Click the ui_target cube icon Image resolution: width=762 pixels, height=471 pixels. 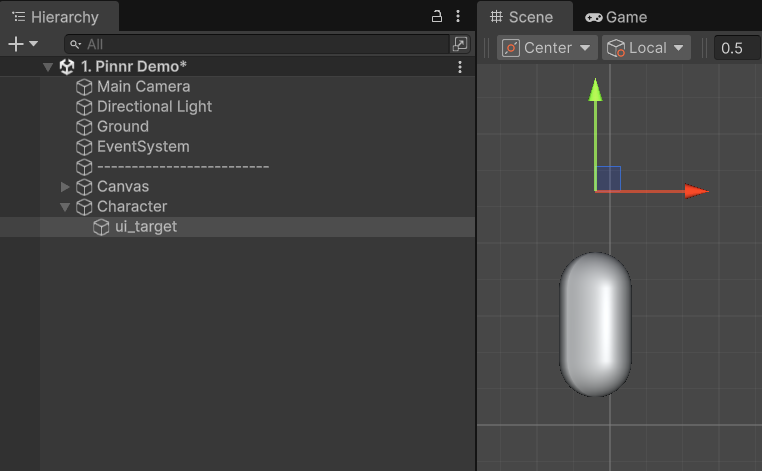point(102,227)
